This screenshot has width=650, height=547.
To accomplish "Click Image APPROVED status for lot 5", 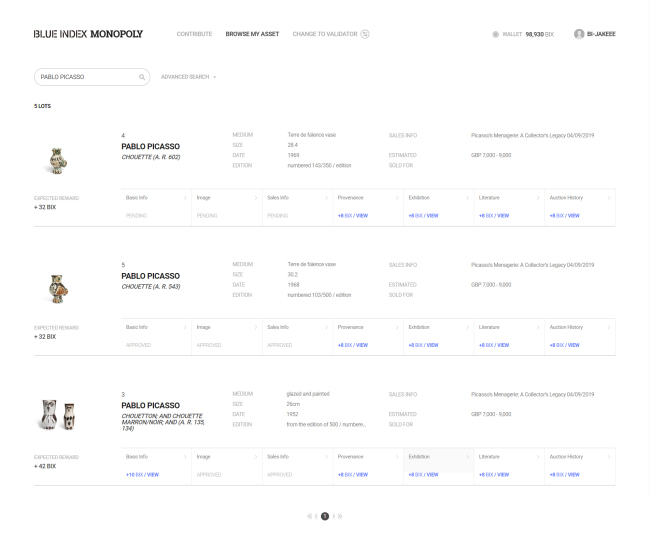I will point(209,345).
